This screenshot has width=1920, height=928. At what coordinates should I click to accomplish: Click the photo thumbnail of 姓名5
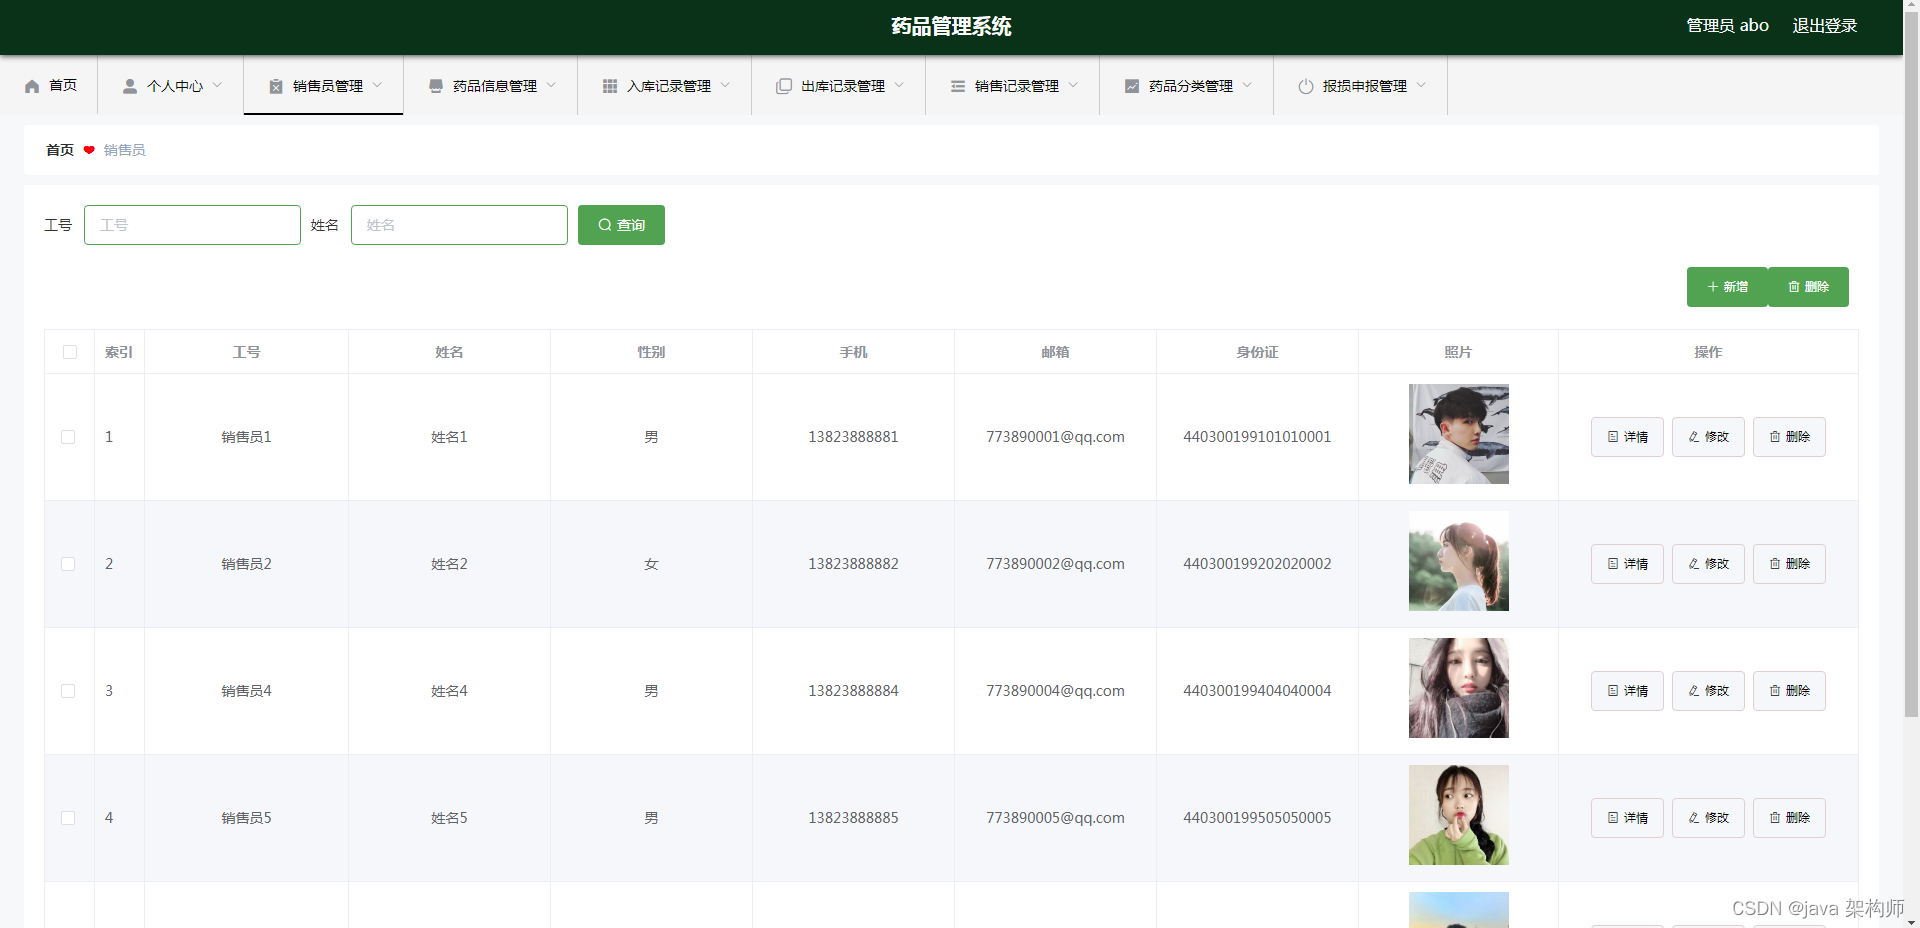coord(1458,815)
